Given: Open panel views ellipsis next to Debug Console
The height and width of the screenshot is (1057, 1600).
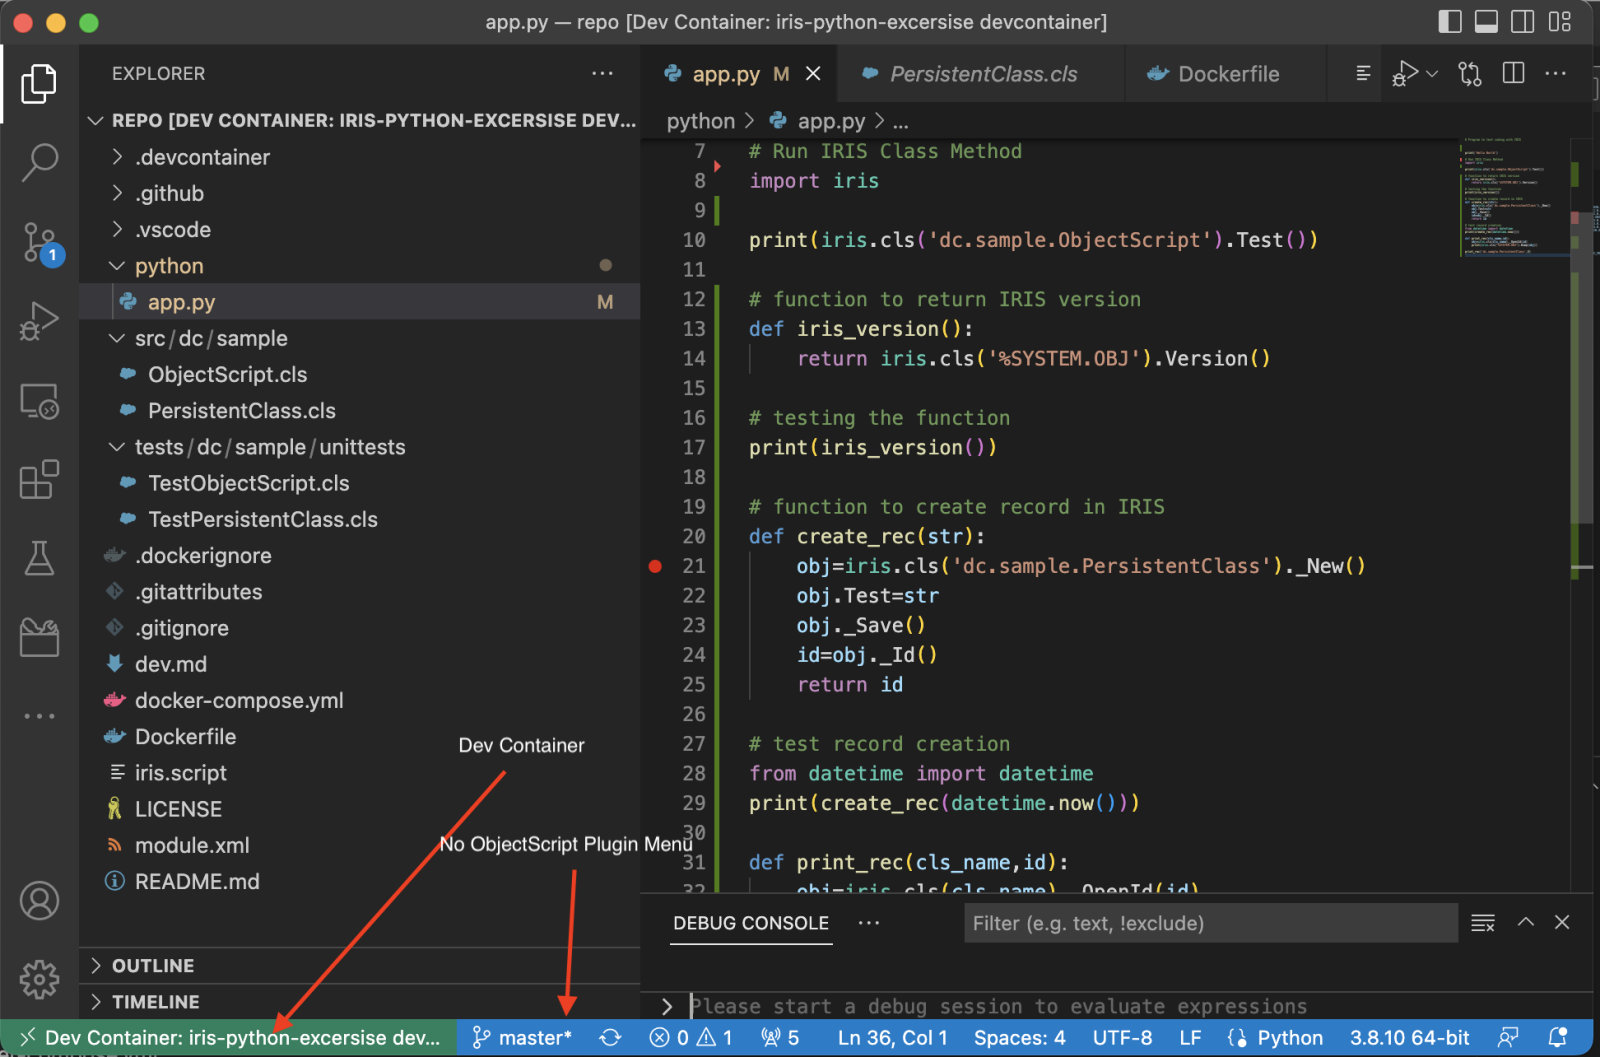Looking at the screenshot, I should point(868,923).
